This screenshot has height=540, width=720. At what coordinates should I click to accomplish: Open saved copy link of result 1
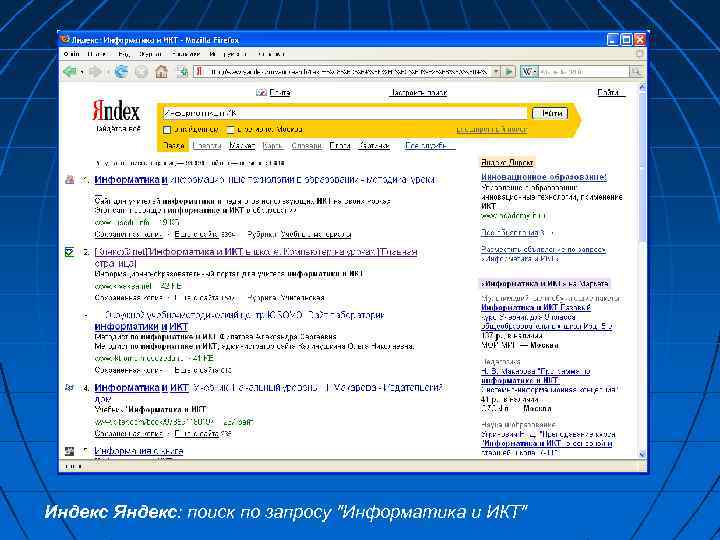click(129, 234)
